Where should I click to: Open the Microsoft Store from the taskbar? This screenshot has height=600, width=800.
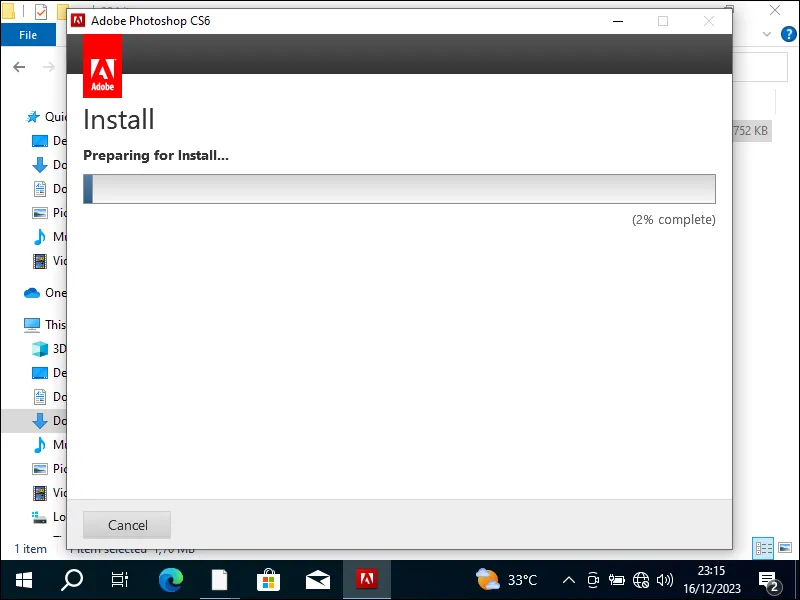tap(268, 579)
